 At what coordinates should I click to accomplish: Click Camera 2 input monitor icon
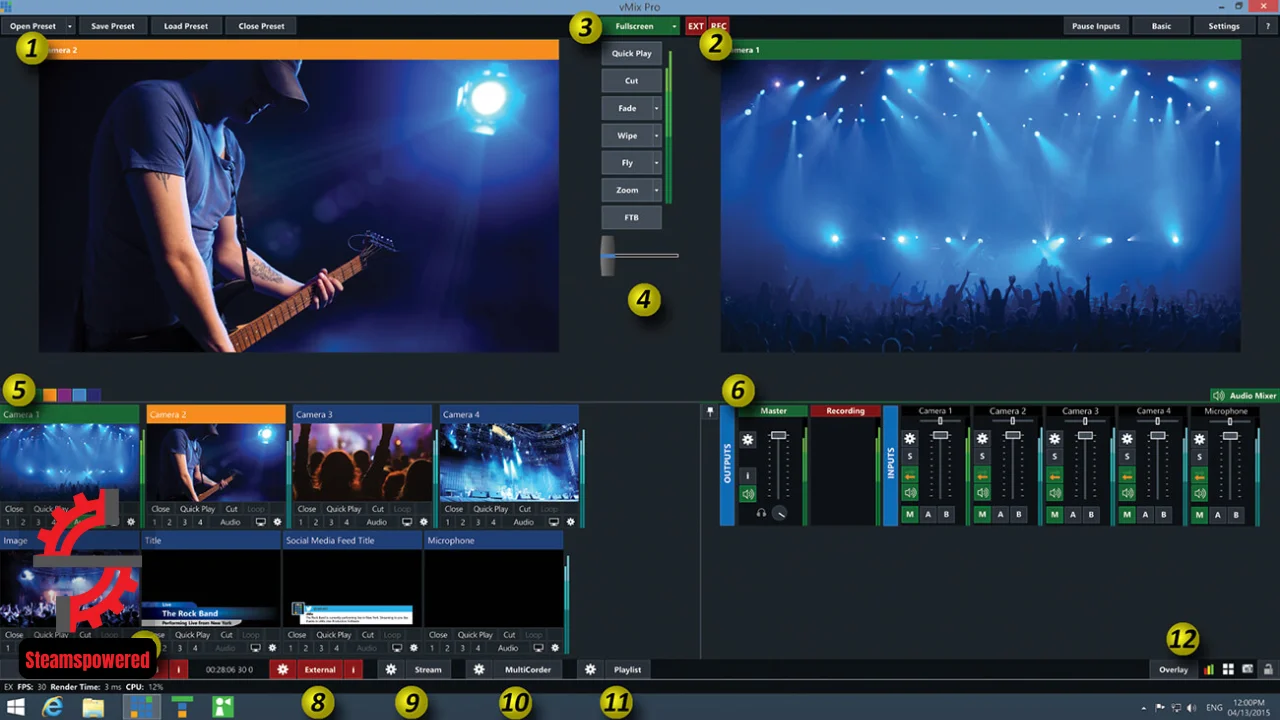[261, 522]
